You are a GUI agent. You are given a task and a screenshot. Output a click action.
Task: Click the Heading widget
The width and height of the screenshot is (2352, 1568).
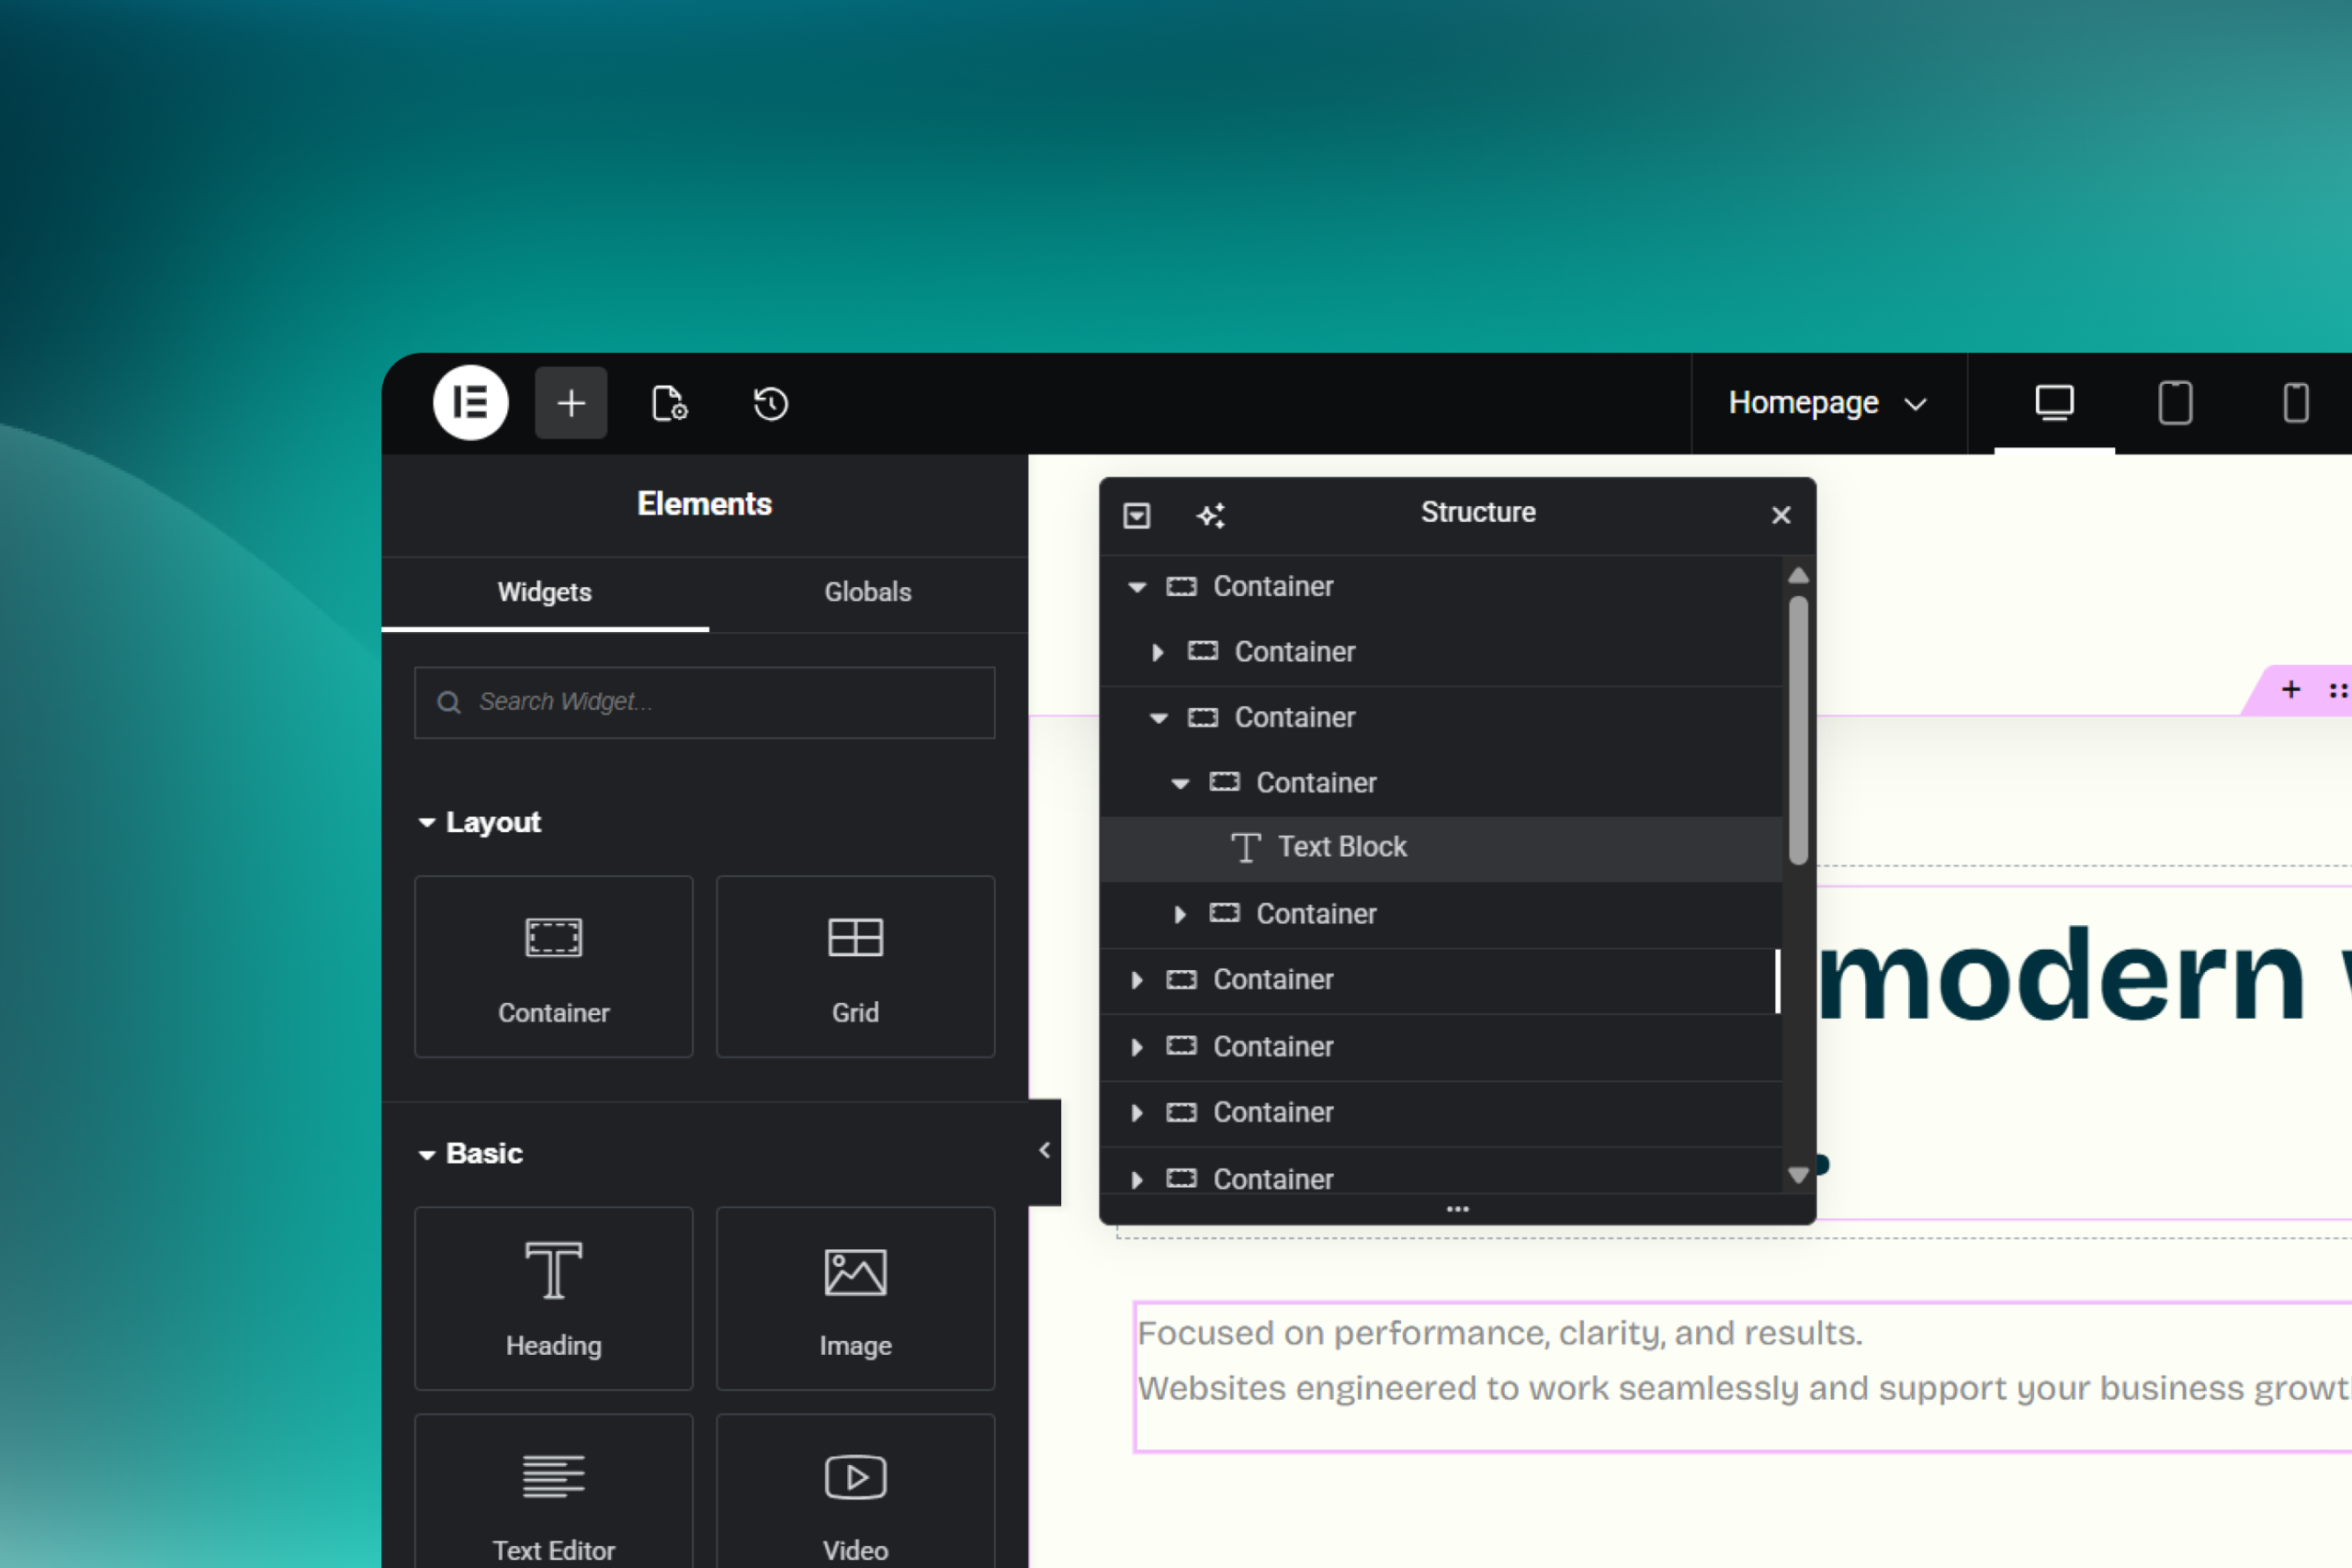(x=553, y=1298)
